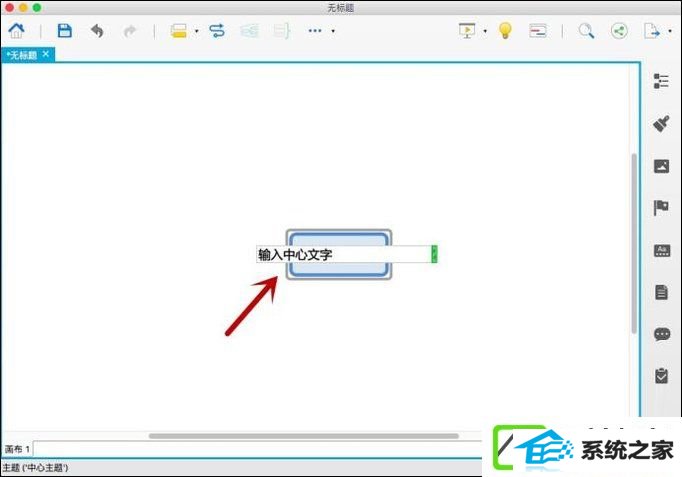Insert a new topic
The height and width of the screenshot is (477, 682).
(x=179, y=31)
